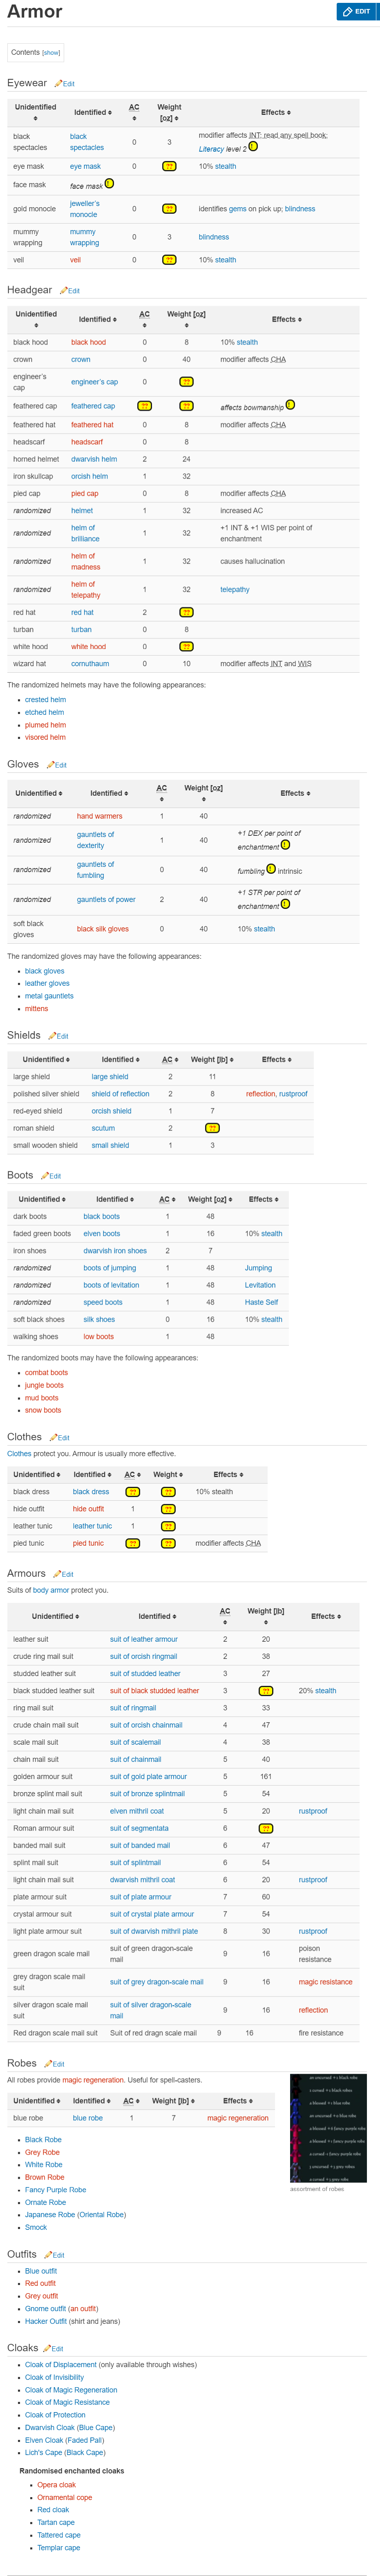Sort Headgear table by Effects column
This screenshot has height=2576, width=380.
(287, 320)
